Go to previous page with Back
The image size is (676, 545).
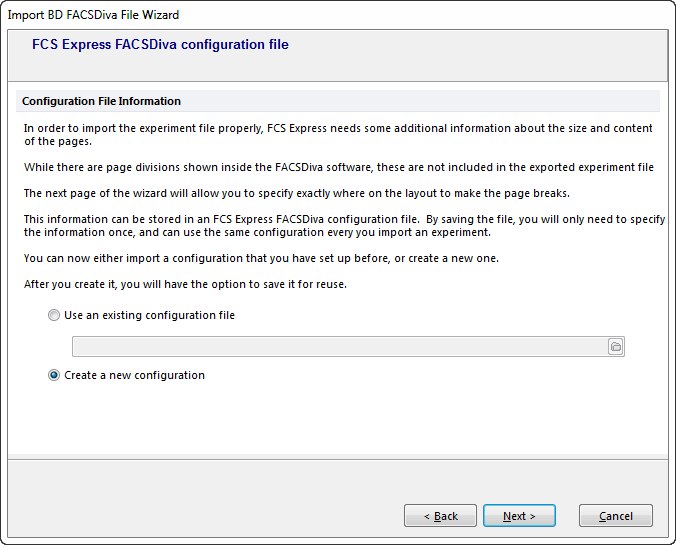coord(440,516)
